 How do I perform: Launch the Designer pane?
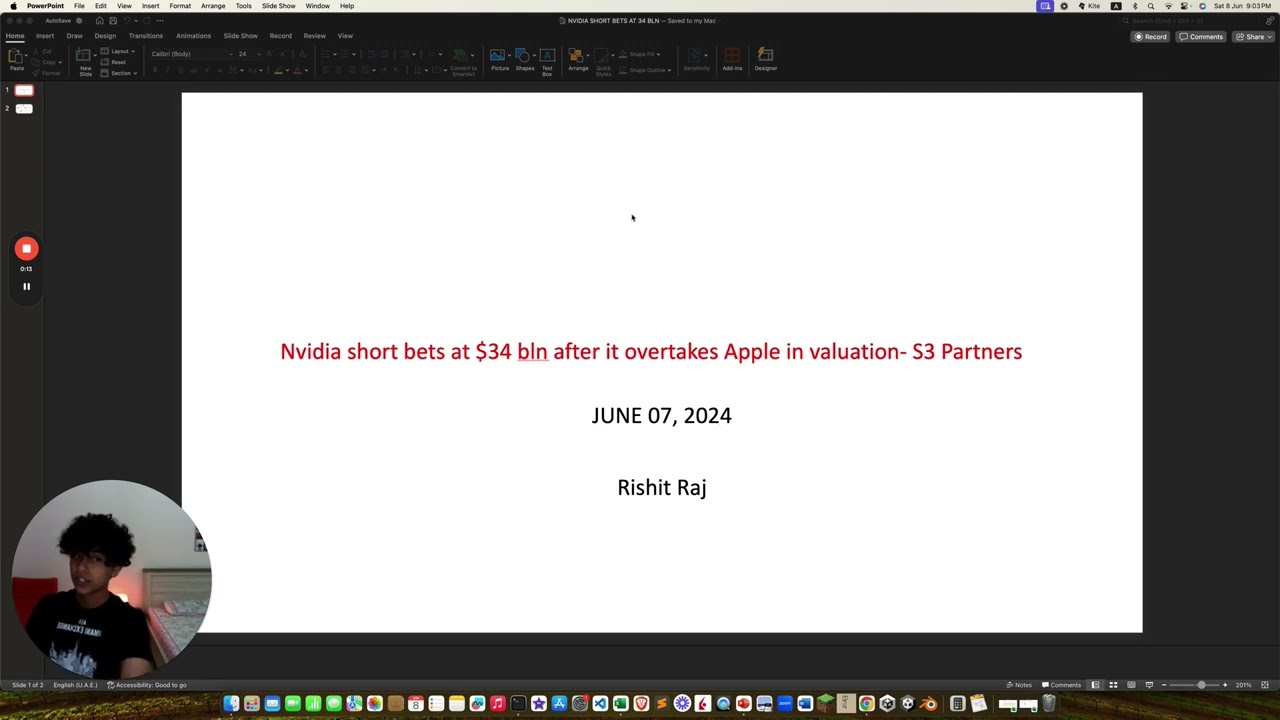click(x=766, y=60)
